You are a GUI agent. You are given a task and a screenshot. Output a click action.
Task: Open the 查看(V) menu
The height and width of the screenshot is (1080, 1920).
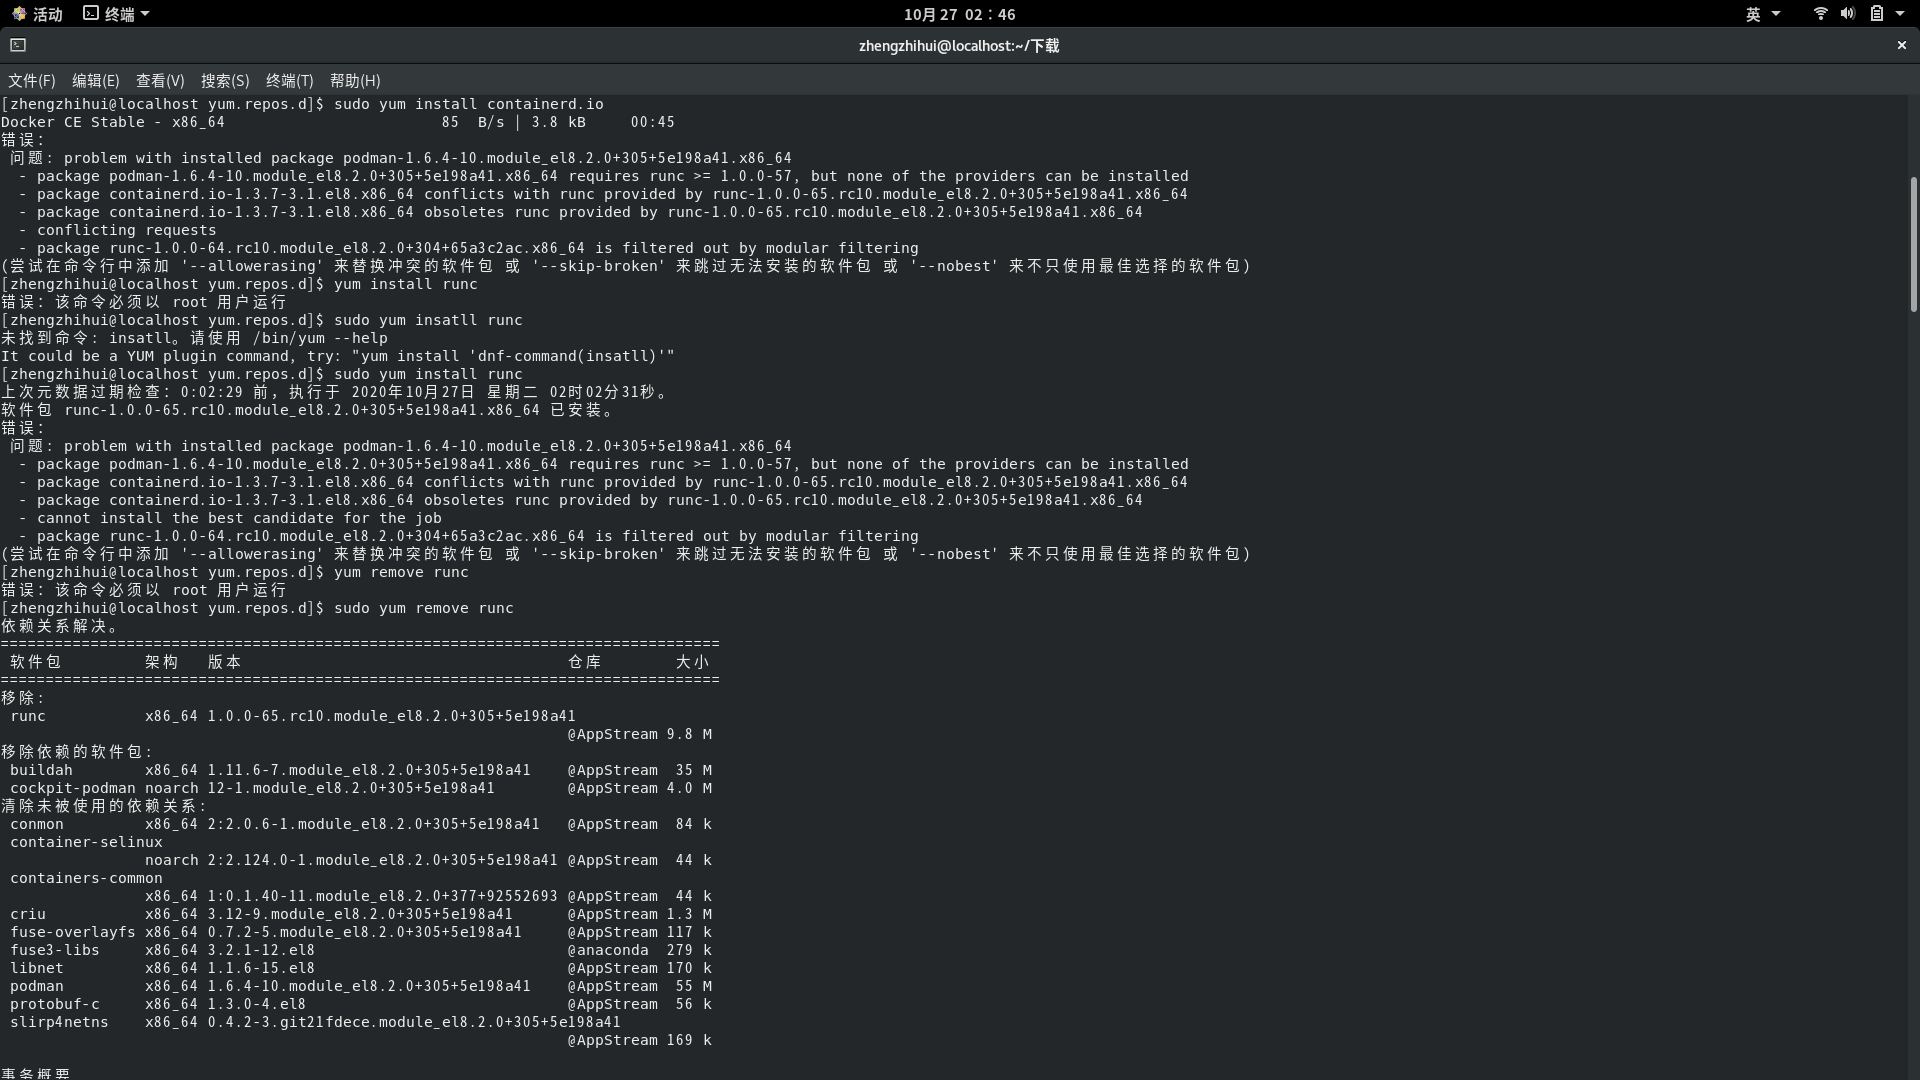pos(160,81)
